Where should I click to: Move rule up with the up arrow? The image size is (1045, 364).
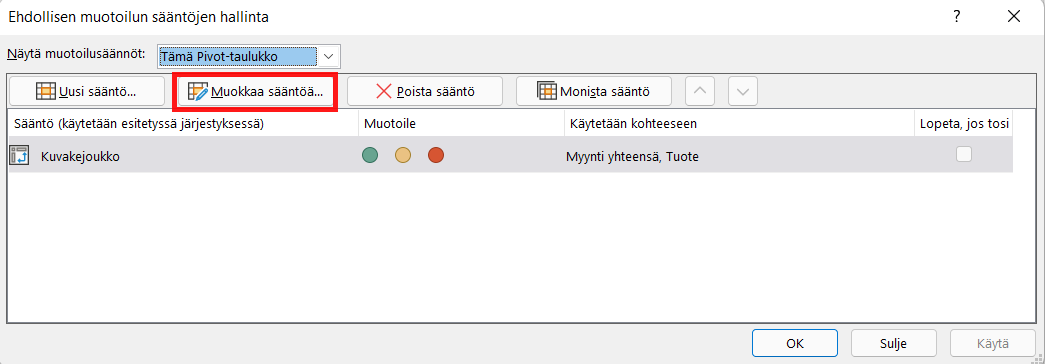point(700,91)
